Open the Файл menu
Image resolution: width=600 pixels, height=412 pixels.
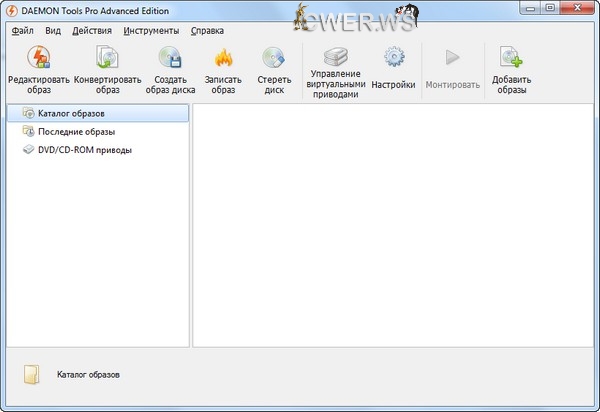pyautogui.click(x=22, y=30)
